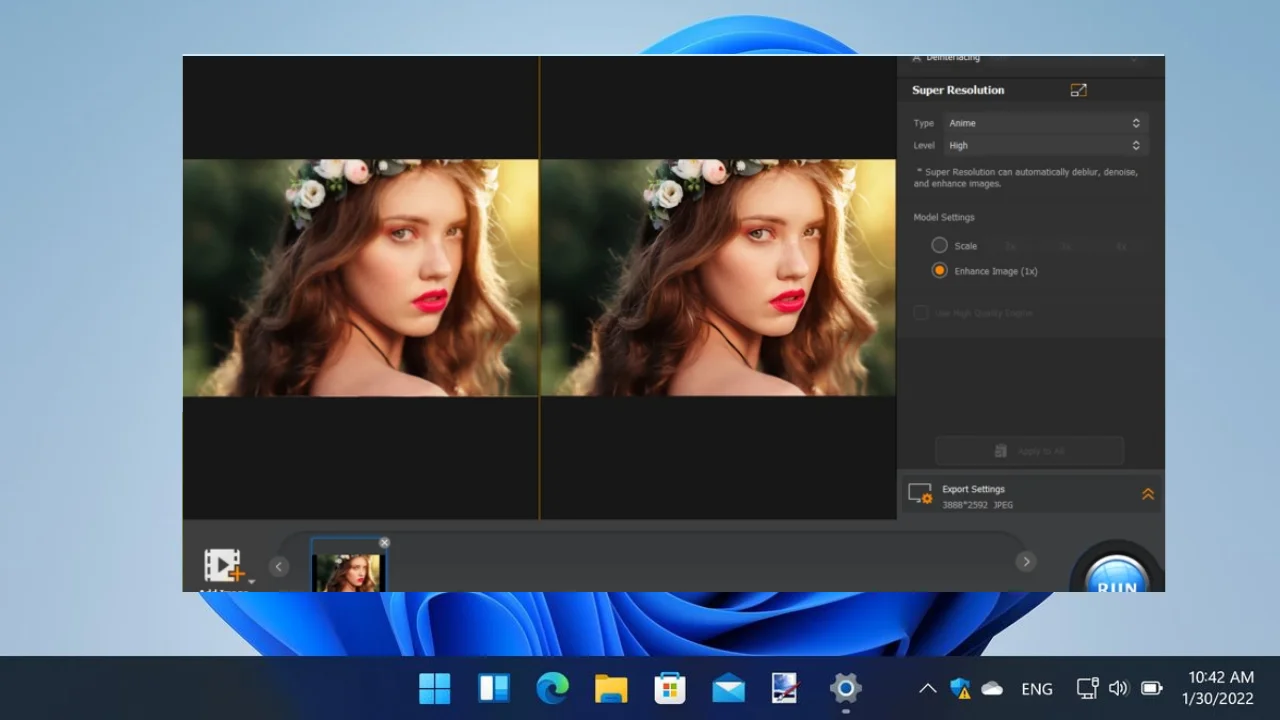Click the image app icon beside Mail
The width and height of the screenshot is (1280, 720).
pyautogui.click(x=786, y=688)
